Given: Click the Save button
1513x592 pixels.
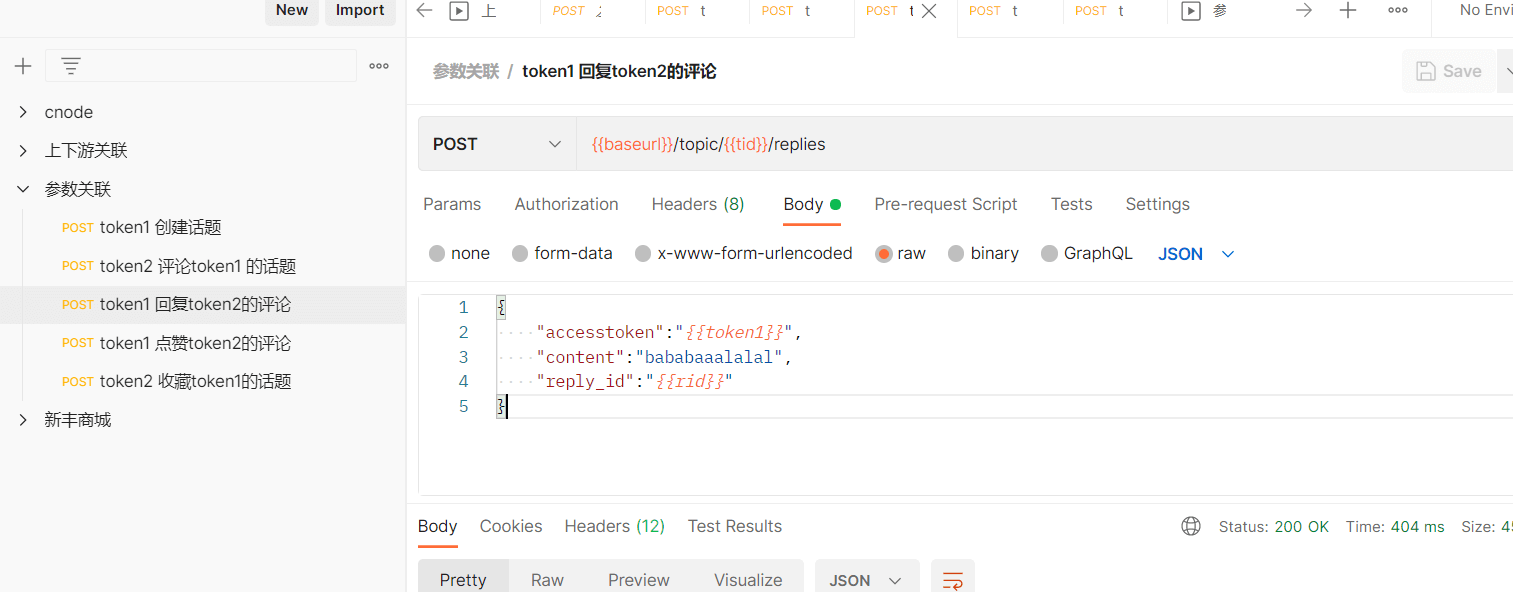Looking at the screenshot, I should [1448, 71].
